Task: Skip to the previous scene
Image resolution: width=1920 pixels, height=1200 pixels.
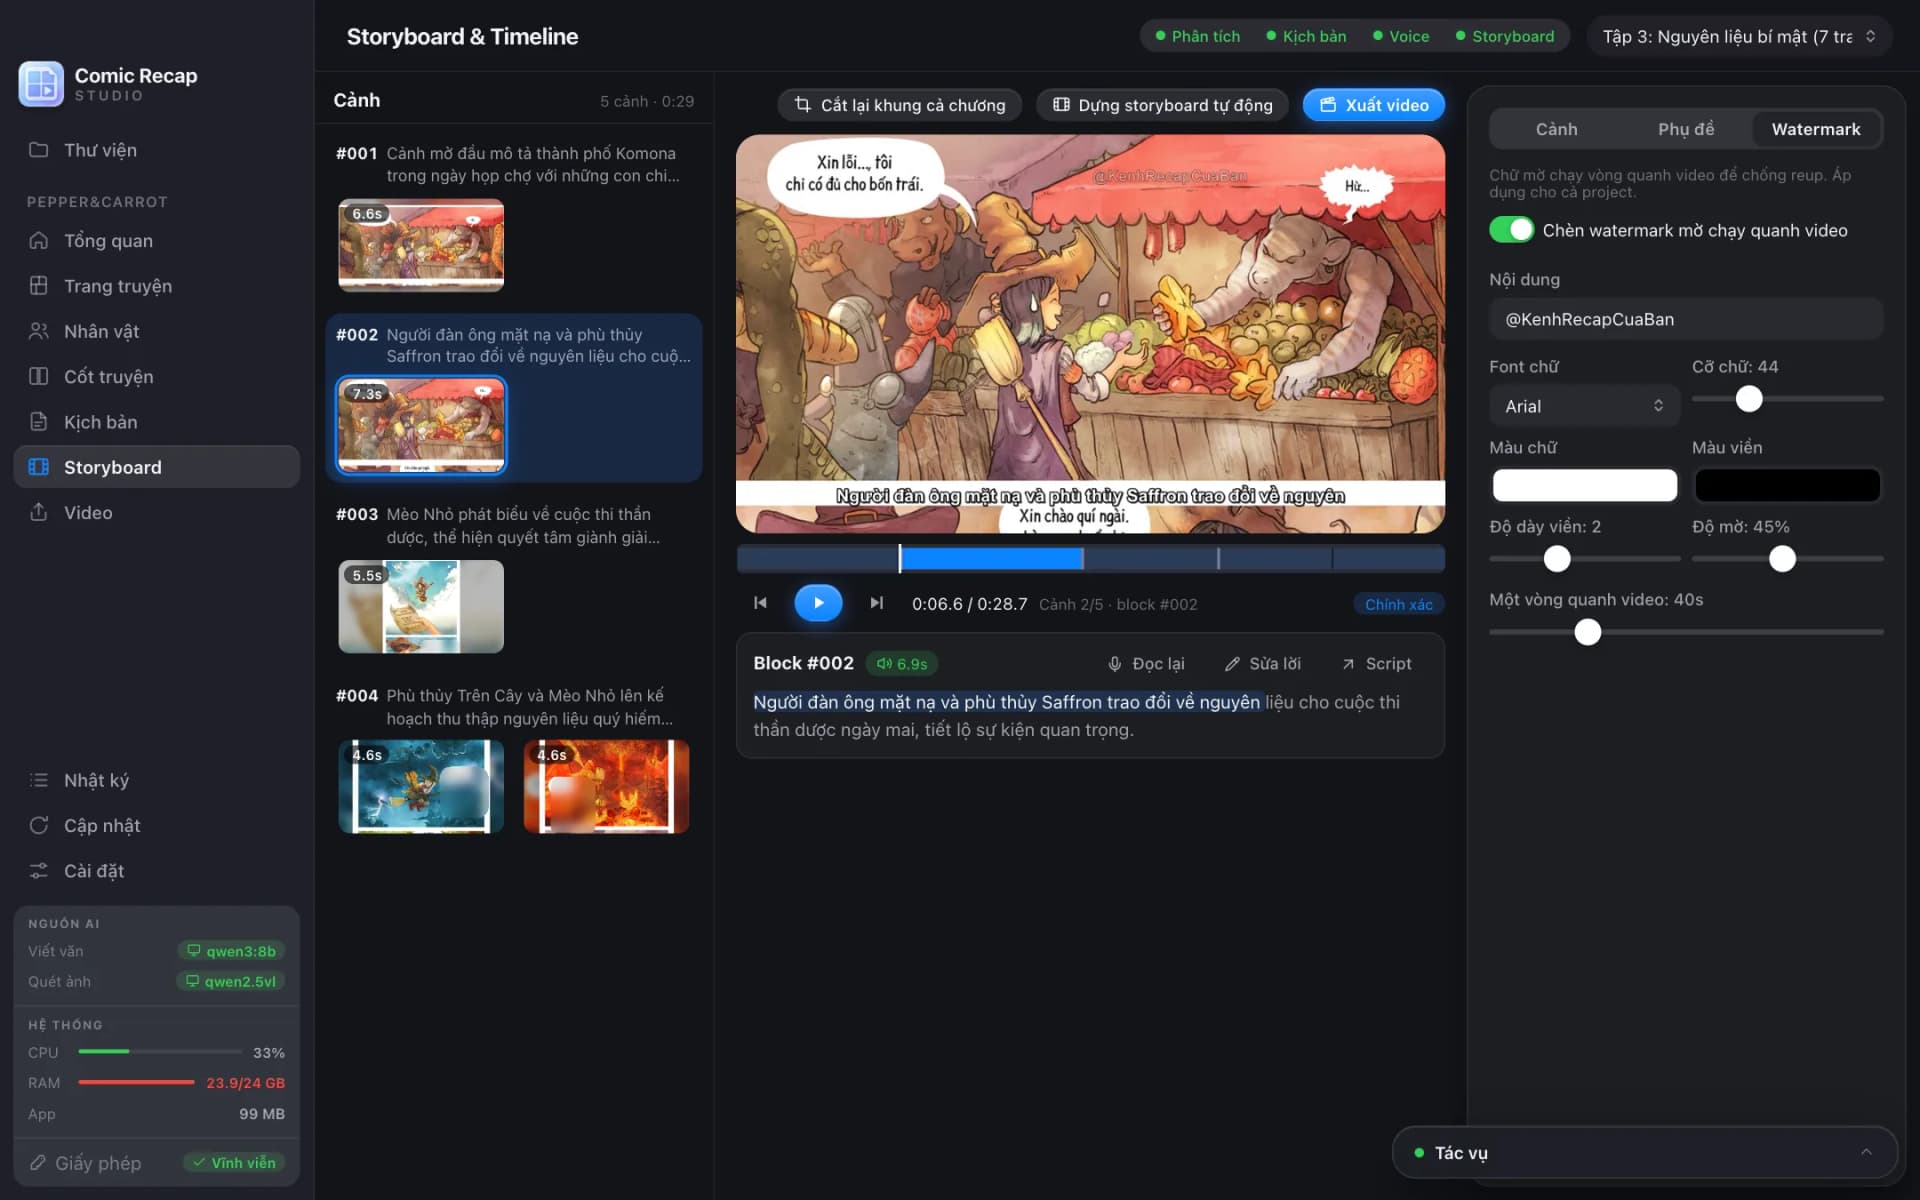Action: tap(760, 603)
